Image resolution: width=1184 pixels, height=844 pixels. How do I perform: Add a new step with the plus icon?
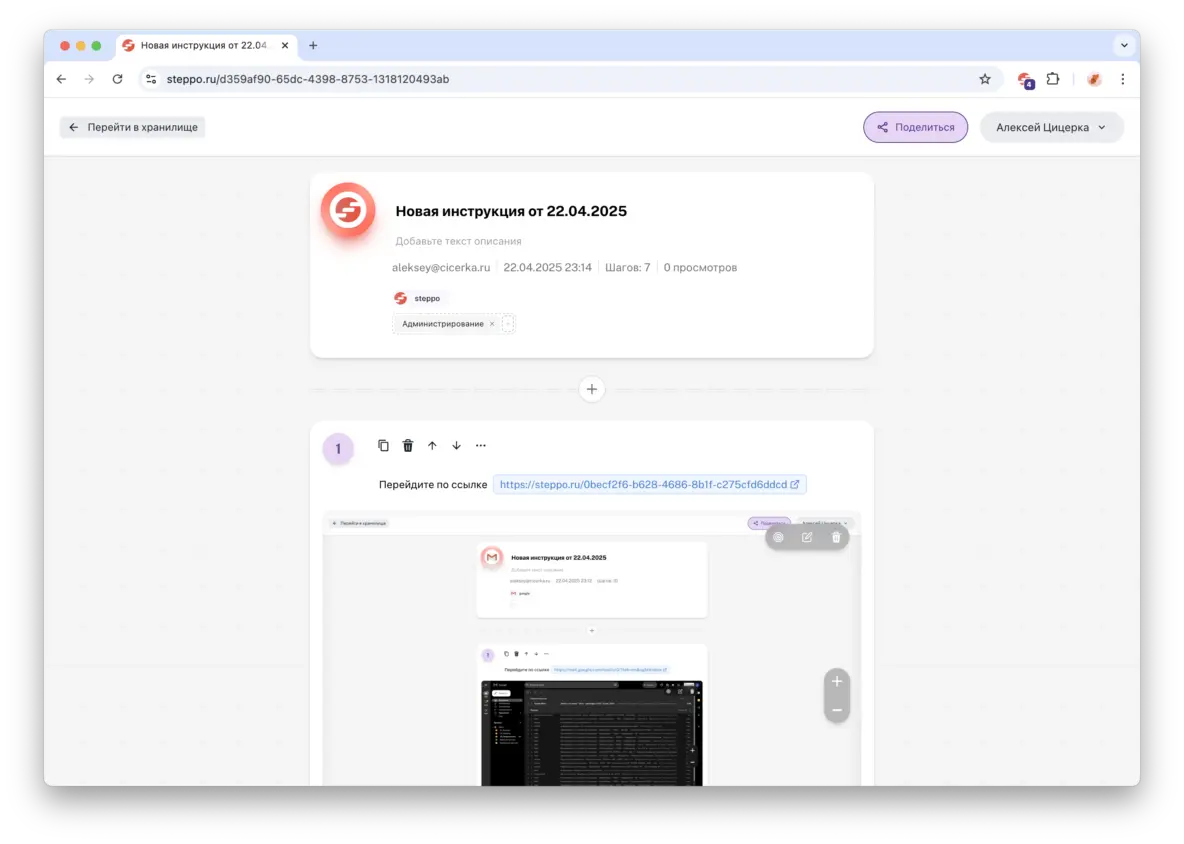591,389
